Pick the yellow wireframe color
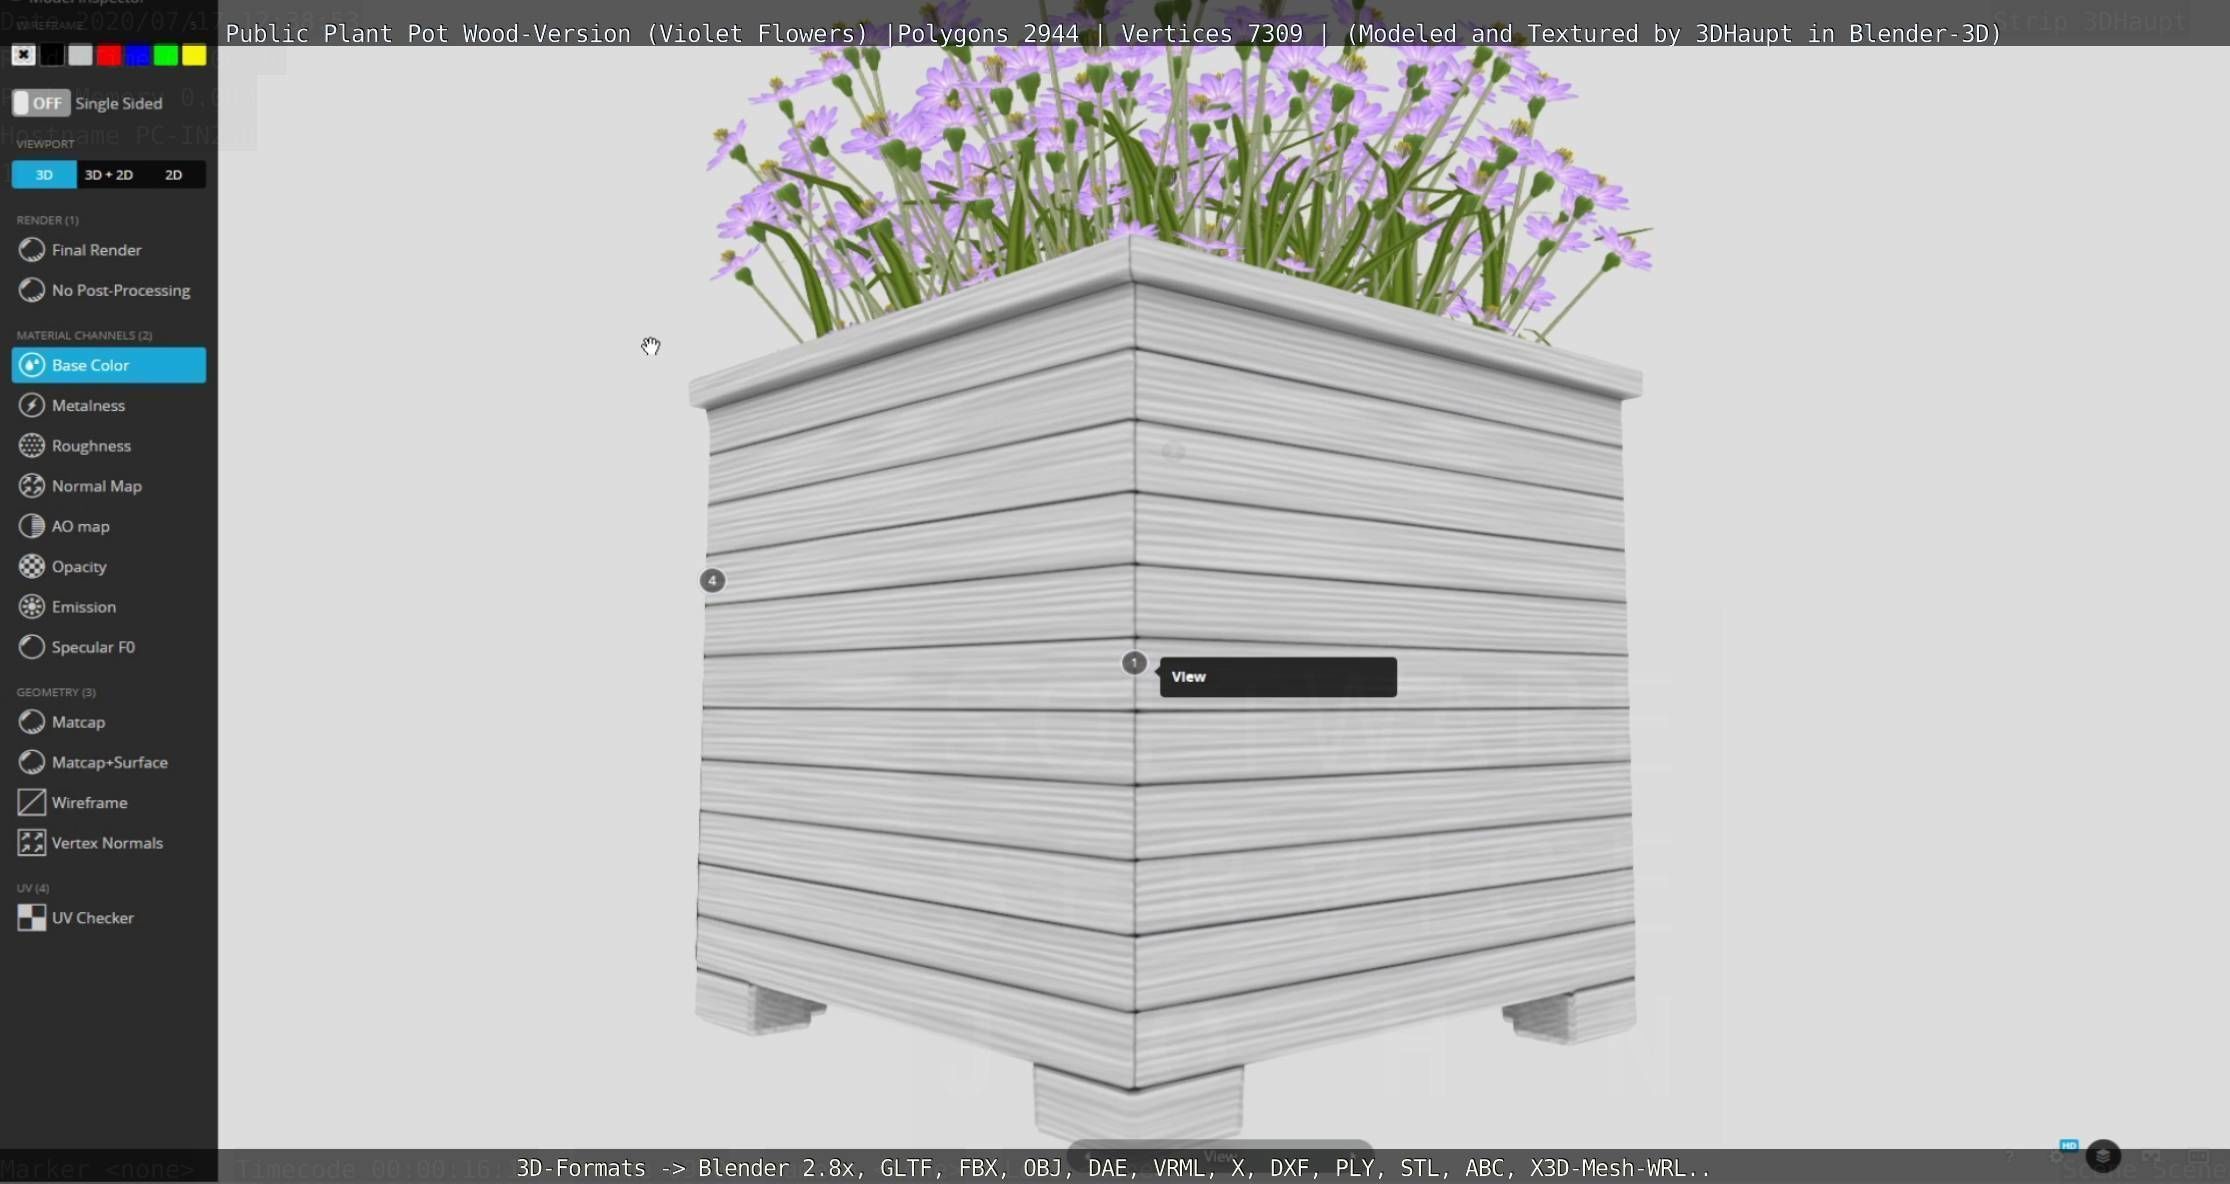 pos(194,55)
